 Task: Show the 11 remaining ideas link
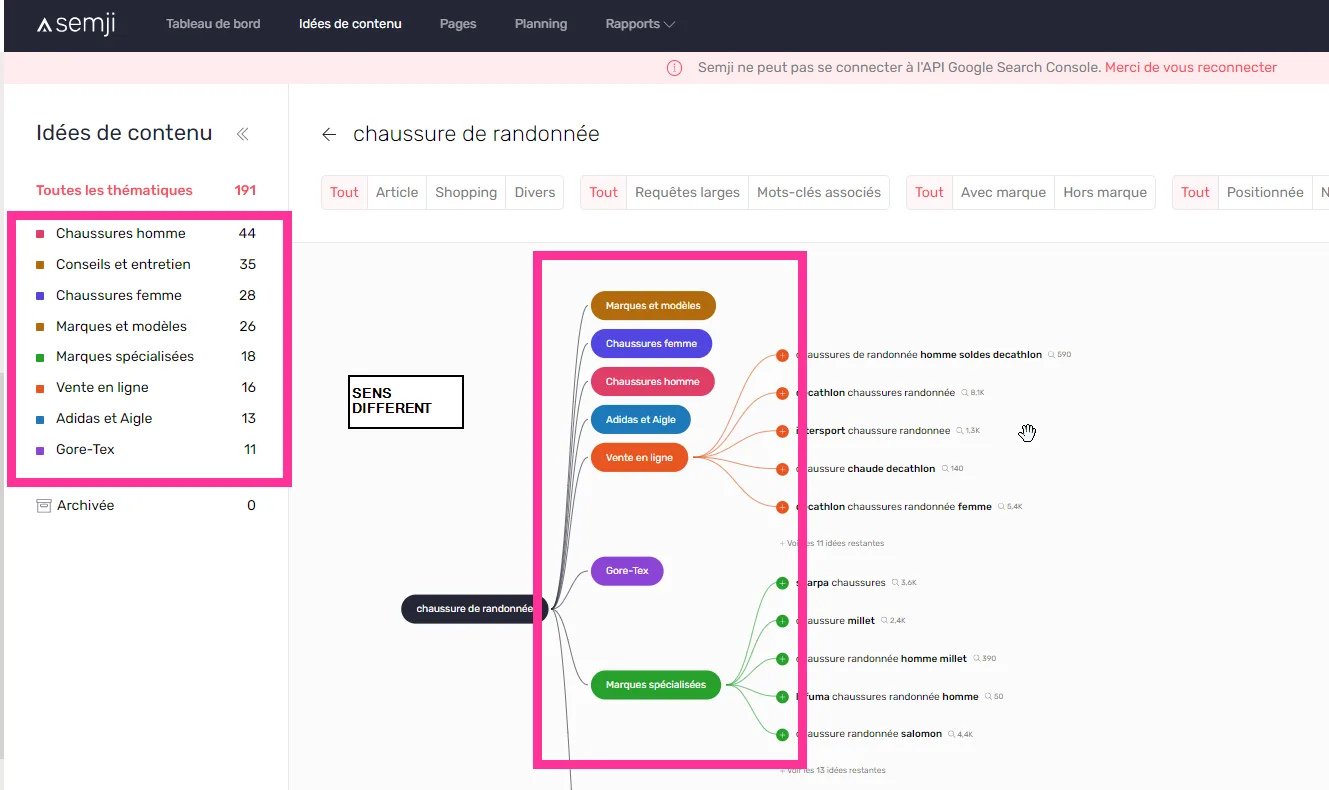pos(832,543)
